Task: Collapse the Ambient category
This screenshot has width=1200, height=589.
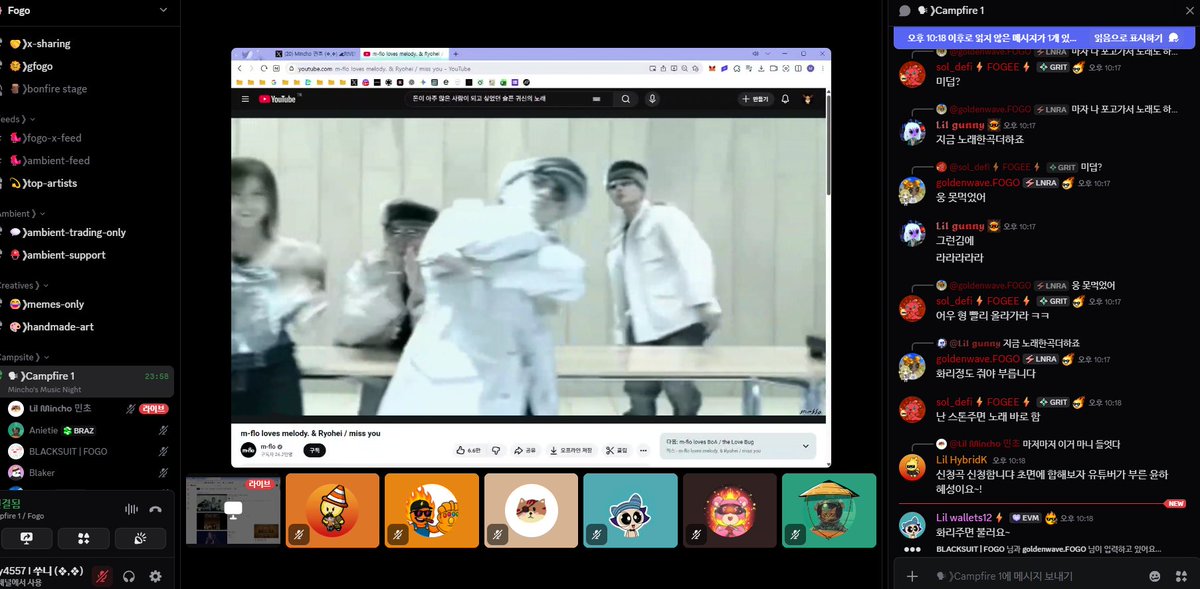Action: [x=24, y=213]
